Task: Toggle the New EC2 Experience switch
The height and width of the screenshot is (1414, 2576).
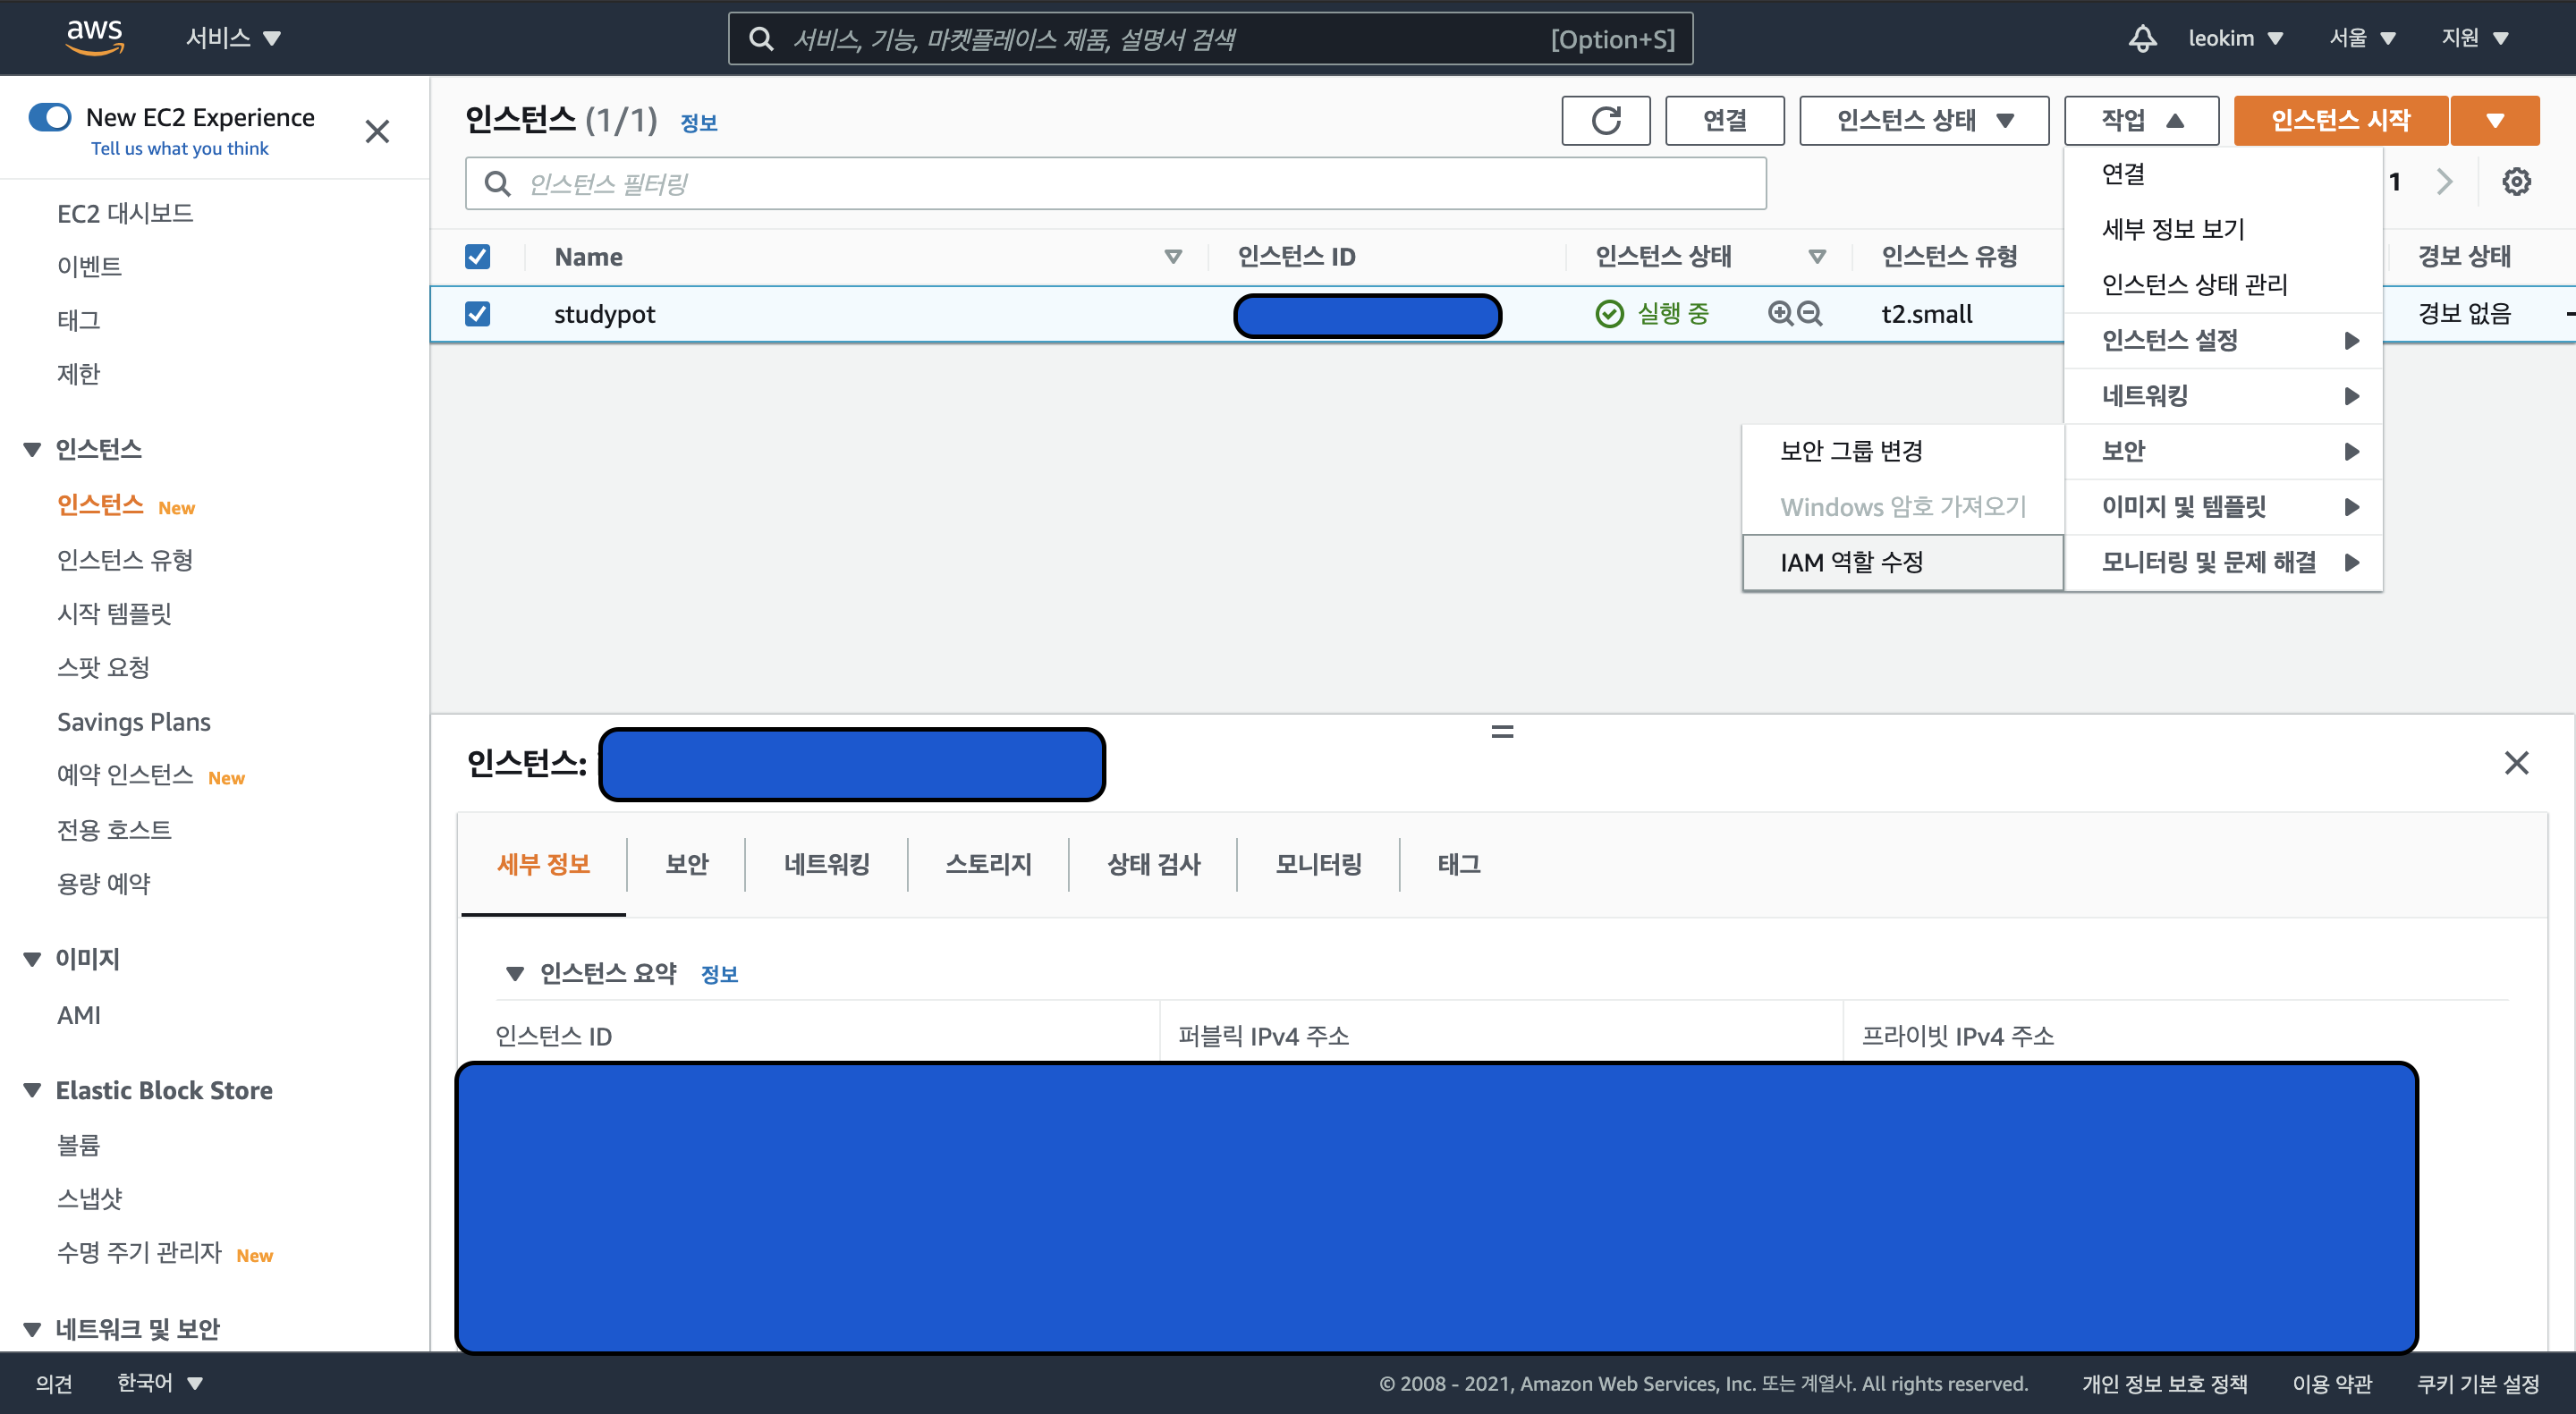Action: pyautogui.click(x=50, y=117)
